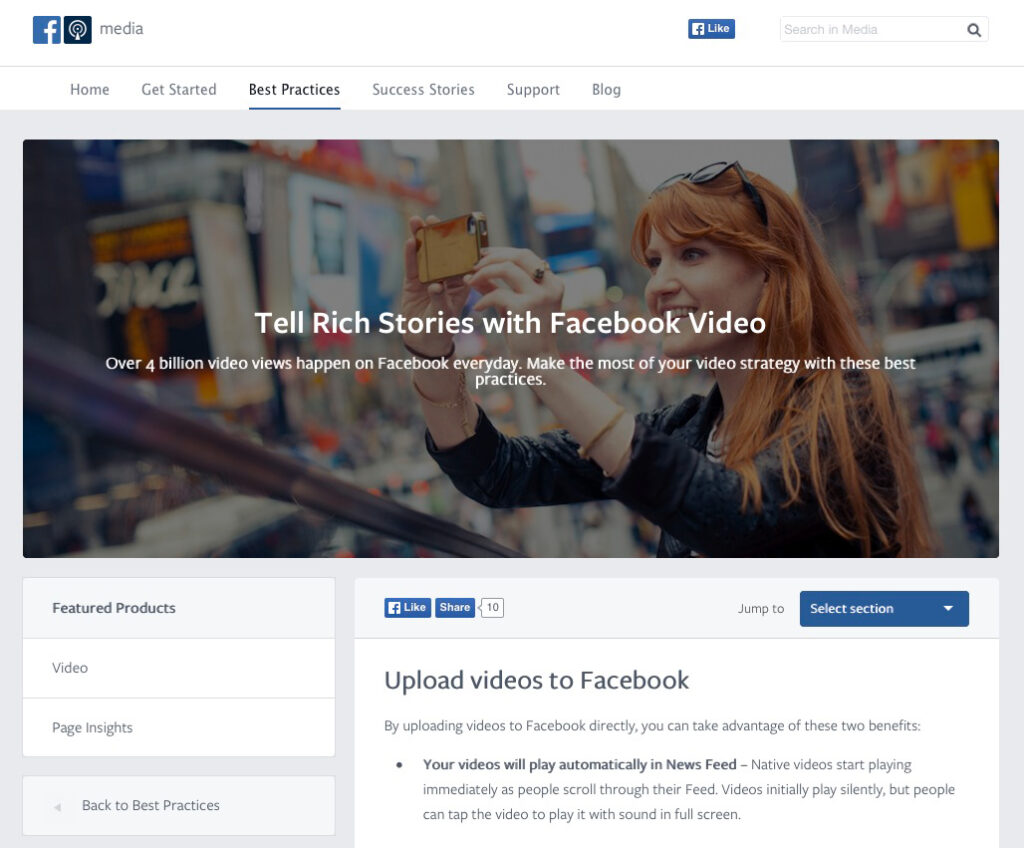Click the magnifying glass search icon
This screenshot has height=848, width=1024.
(x=973, y=30)
